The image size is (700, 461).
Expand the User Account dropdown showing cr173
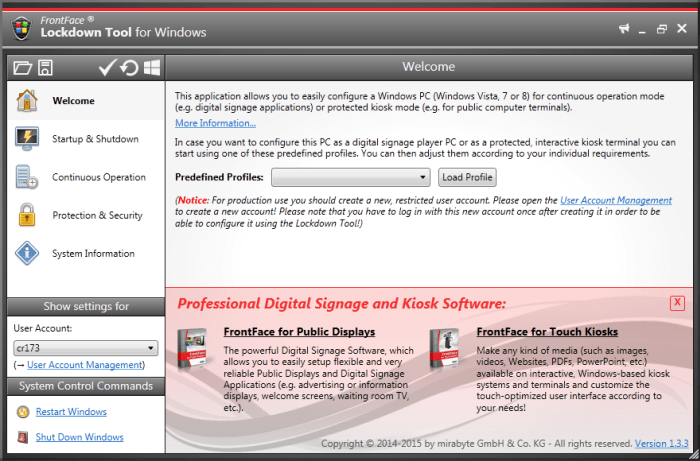click(85, 348)
